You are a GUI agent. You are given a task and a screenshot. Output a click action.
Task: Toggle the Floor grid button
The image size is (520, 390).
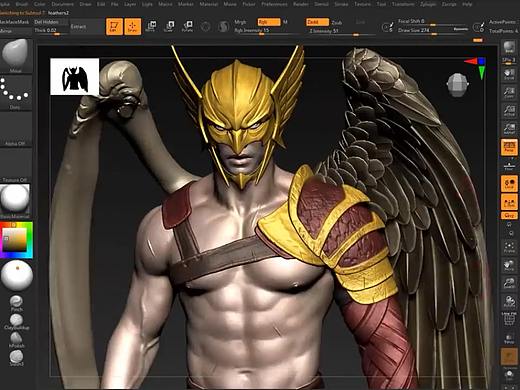509,165
